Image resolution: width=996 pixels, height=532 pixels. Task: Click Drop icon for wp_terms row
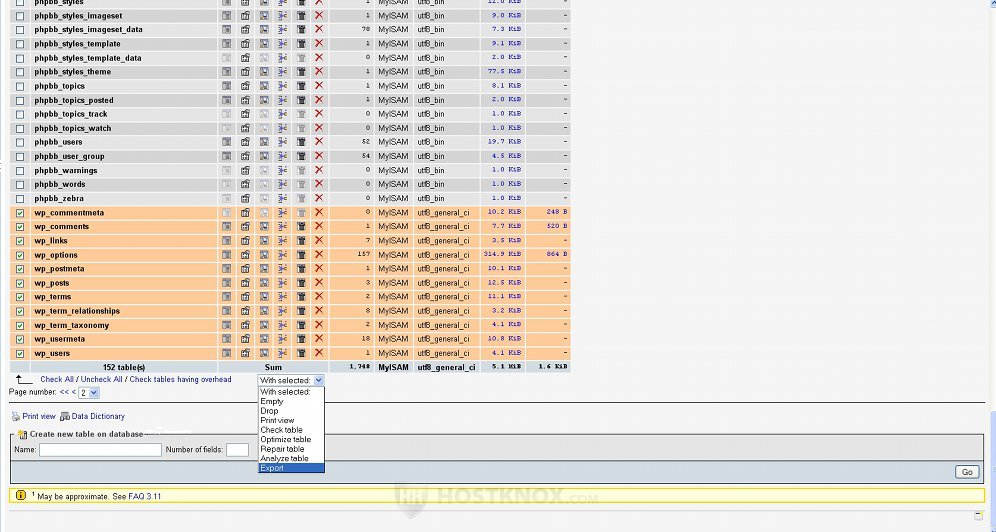319,296
